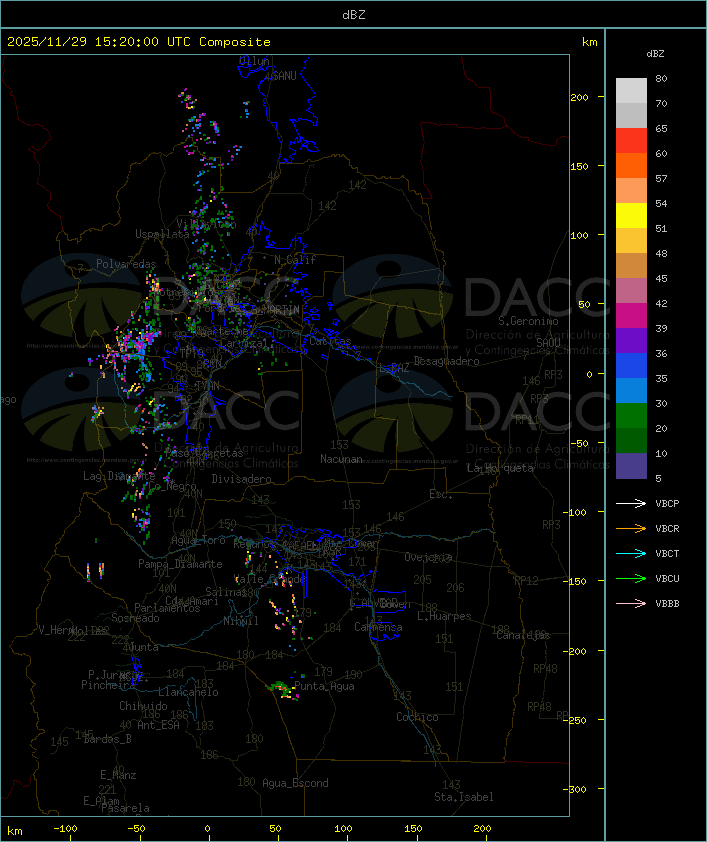This screenshot has height=842, width=707.
Task: Pick the bright yellow 51–54 dBZ swatch
Action: (x=631, y=216)
